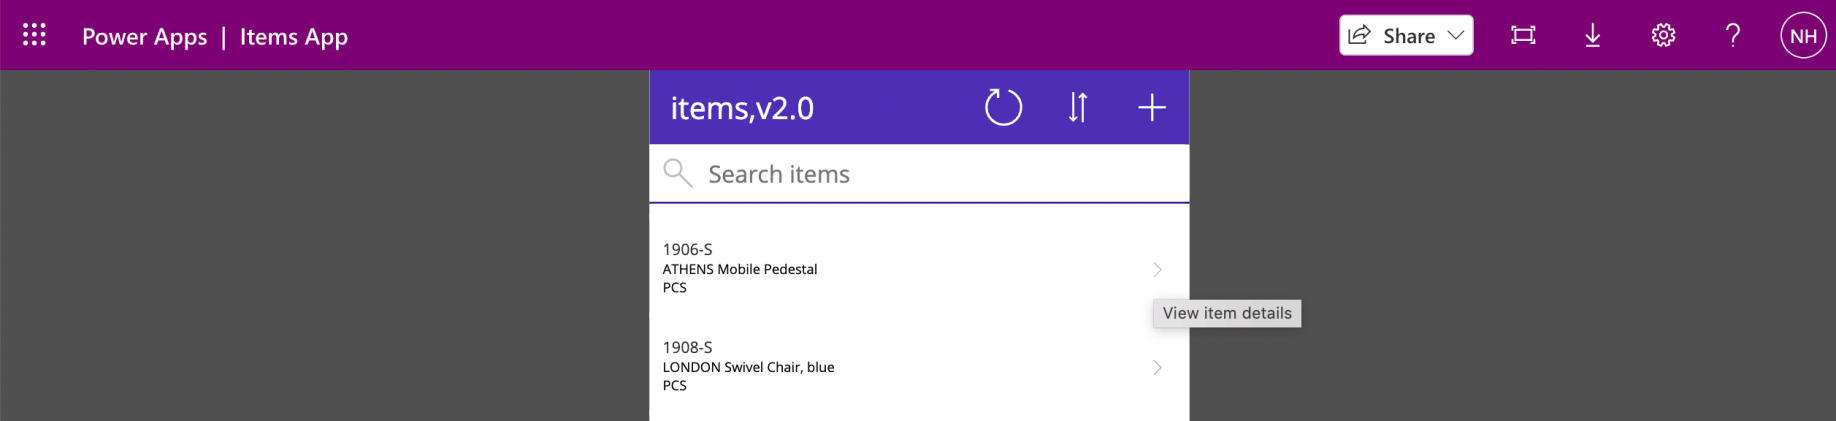Screen dimensions: 1836x421
Task: Open the Power Apps app launcher waffle
Action: click(x=34, y=35)
